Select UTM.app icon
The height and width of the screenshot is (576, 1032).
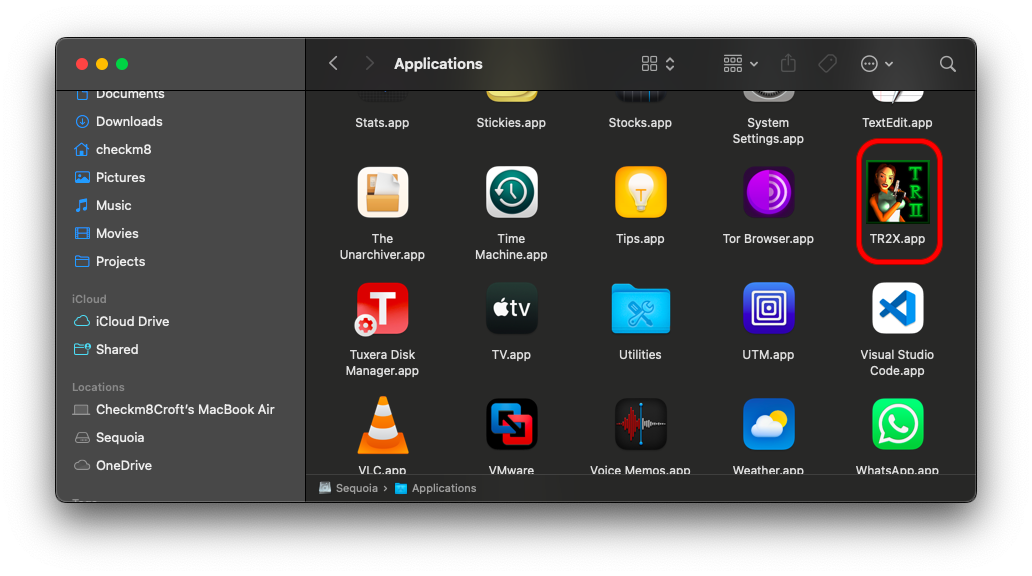tap(768, 309)
